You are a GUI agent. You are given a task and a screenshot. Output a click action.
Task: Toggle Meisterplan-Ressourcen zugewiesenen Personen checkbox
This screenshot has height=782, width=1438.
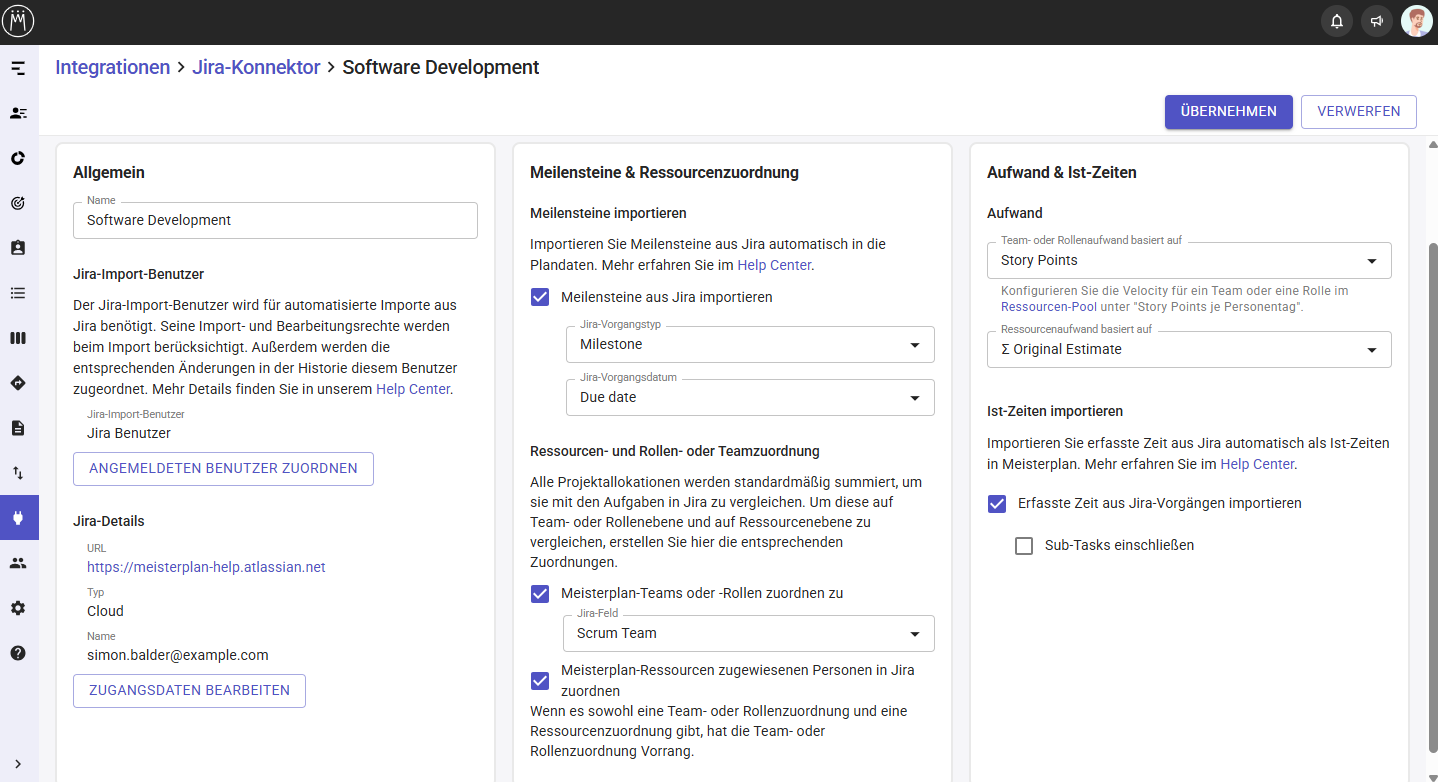[x=540, y=681]
